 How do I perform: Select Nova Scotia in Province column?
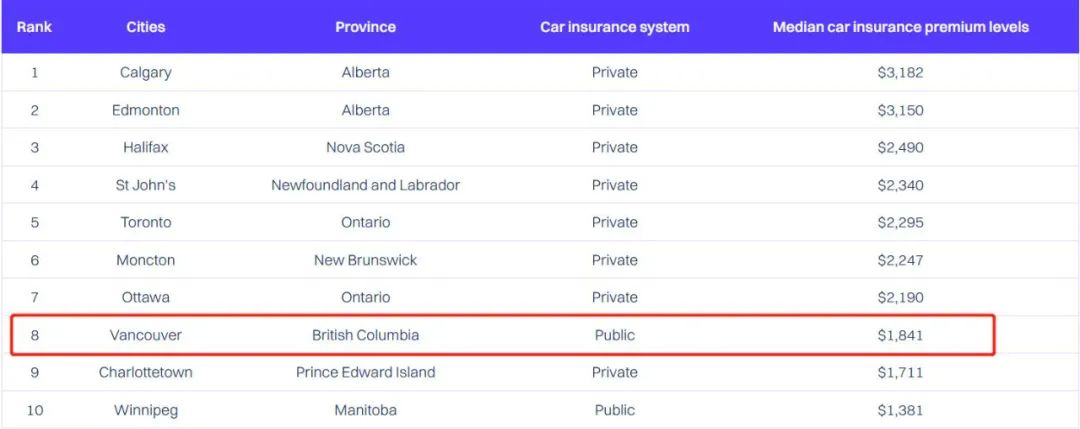(365, 147)
